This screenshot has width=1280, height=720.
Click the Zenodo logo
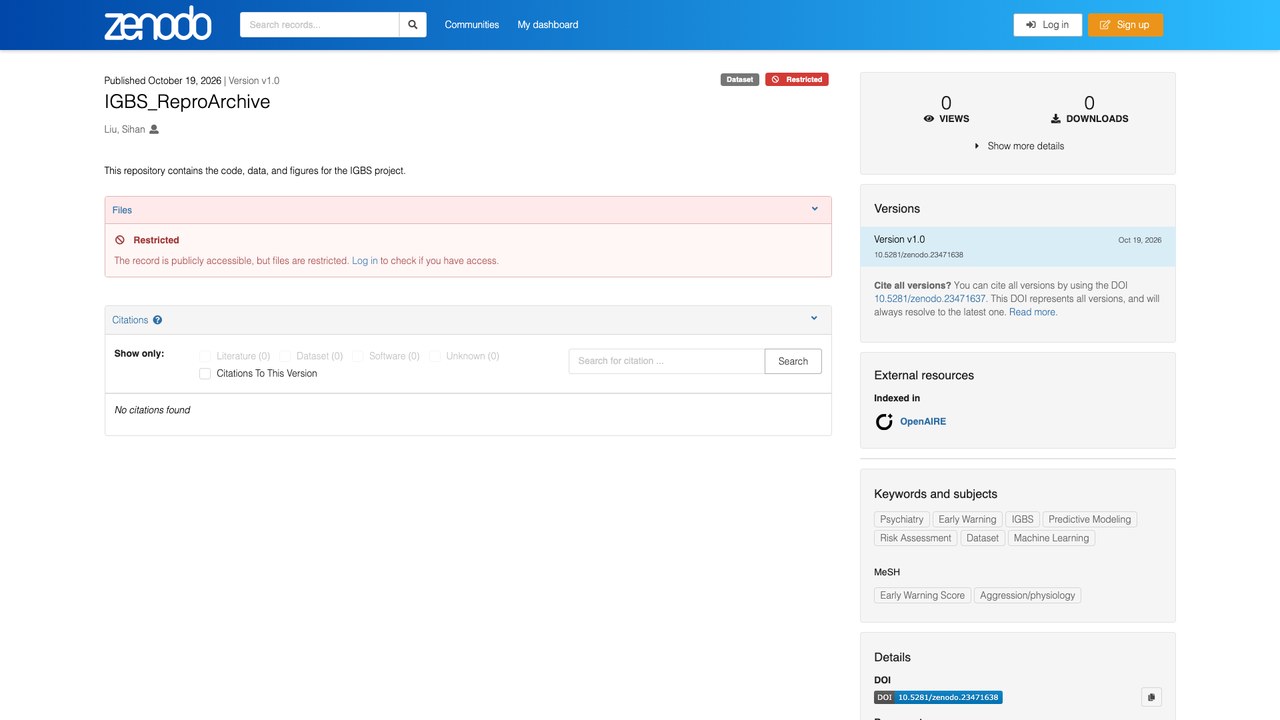click(158, 24)
